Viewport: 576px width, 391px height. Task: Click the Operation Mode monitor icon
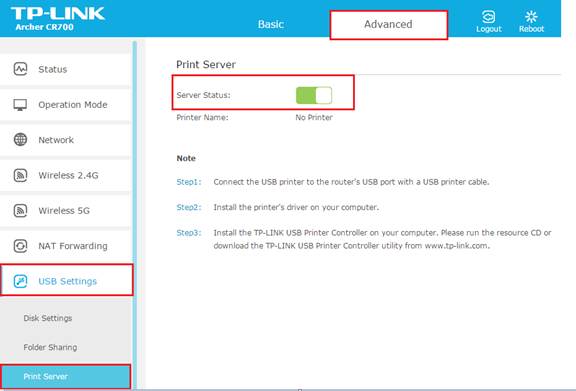20,104
